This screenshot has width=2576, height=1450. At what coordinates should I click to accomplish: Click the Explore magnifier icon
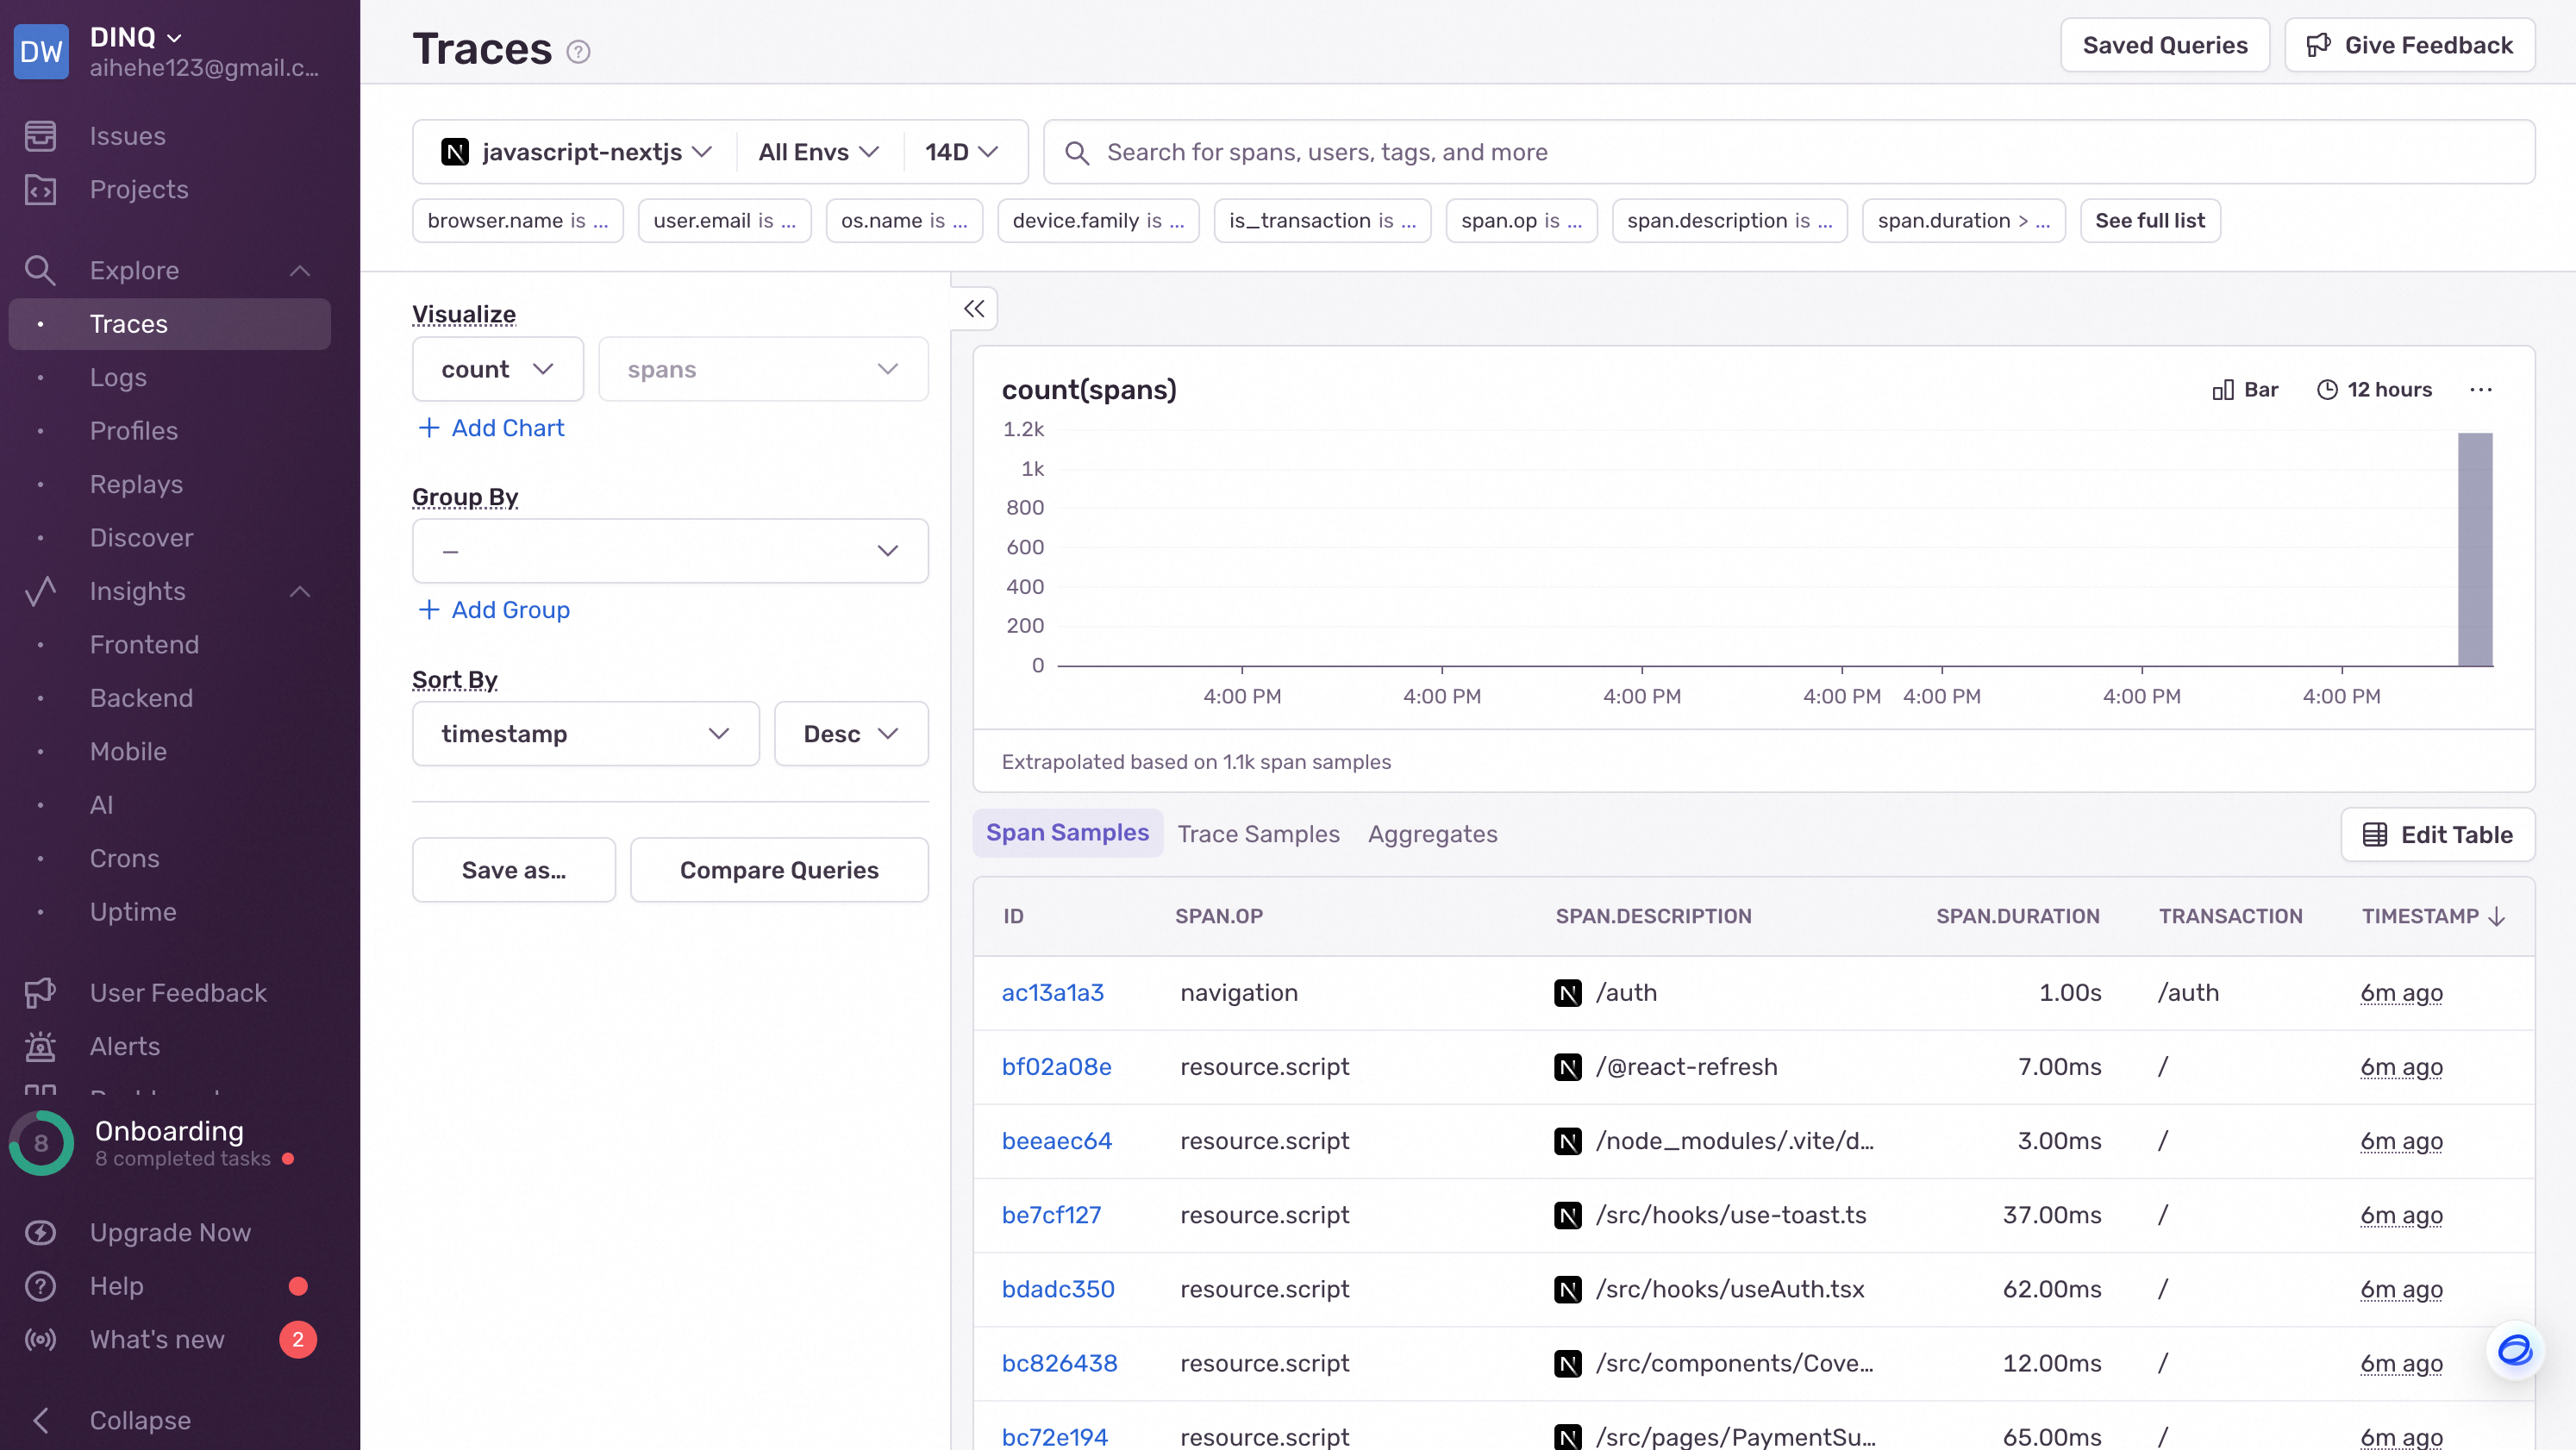pyautogui.click(x=40, y=270)
